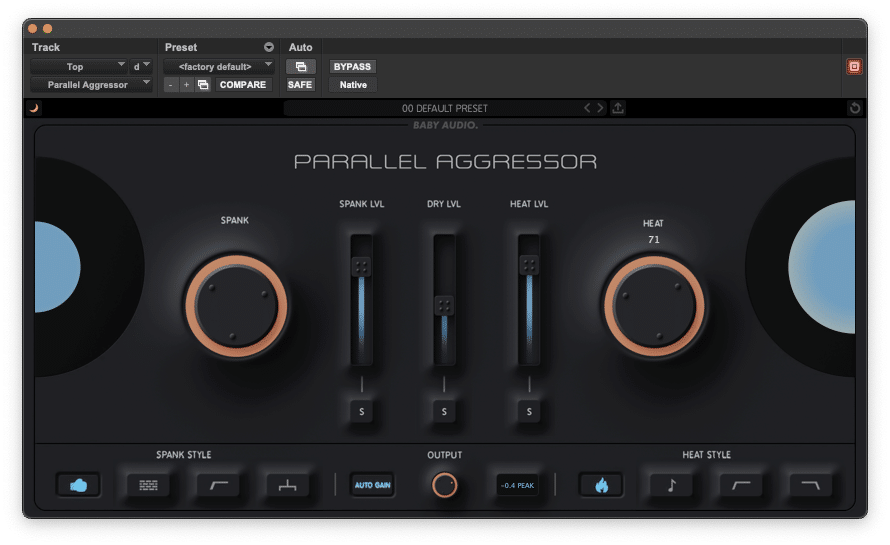The image size is (890, 545).
Task: Toggle plugin BYPASS
Action: click(352, 67)
